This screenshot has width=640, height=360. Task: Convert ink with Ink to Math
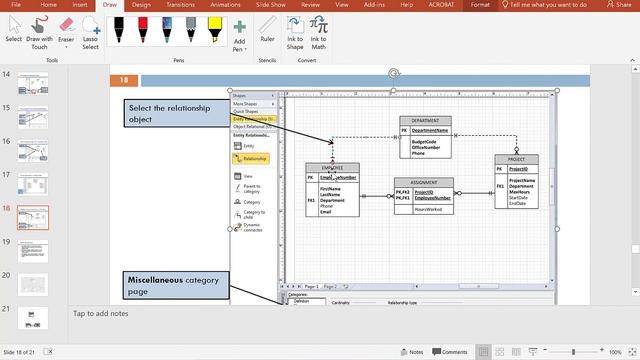(318, 33)
